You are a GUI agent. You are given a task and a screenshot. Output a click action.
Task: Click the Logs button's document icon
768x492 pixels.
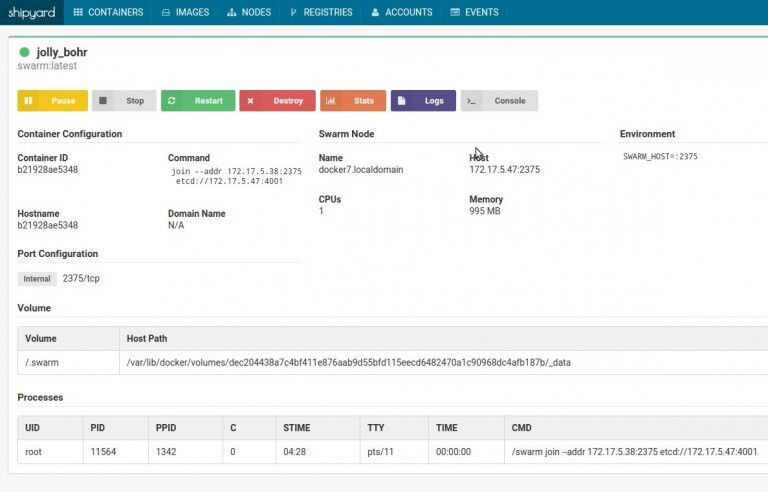tap(402, 100)
